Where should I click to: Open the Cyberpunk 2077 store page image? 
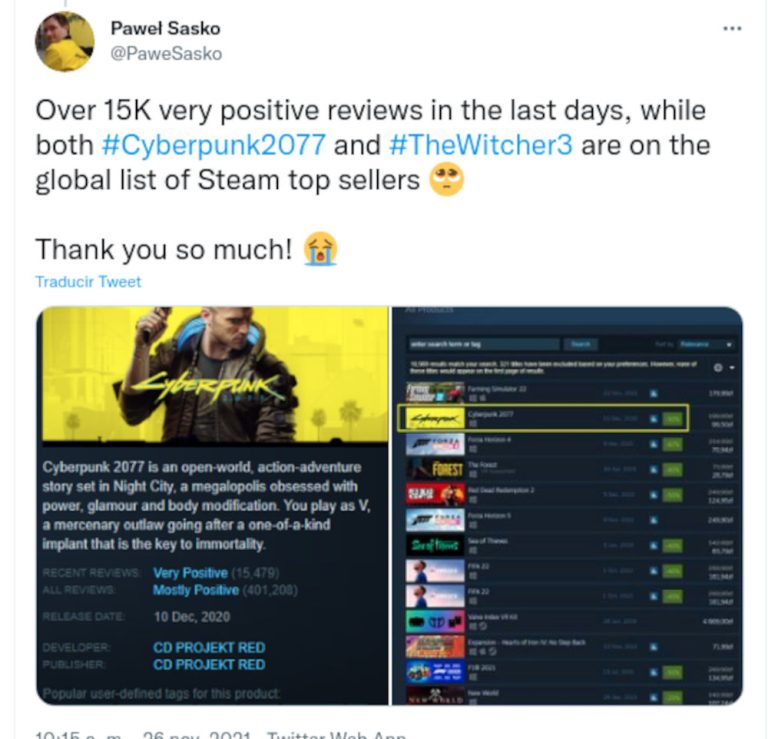coord(213,506)
